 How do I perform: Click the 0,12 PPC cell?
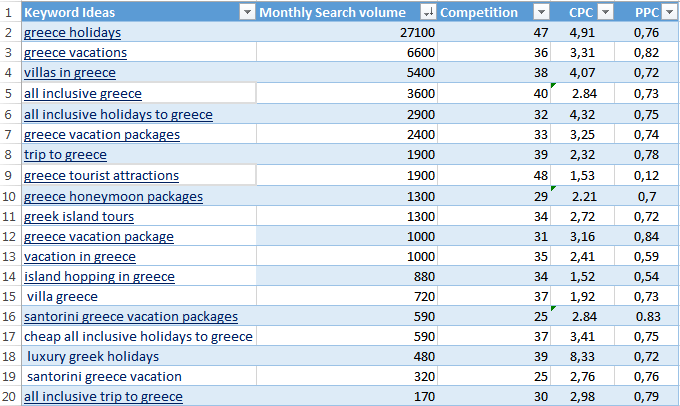(645, 175)
